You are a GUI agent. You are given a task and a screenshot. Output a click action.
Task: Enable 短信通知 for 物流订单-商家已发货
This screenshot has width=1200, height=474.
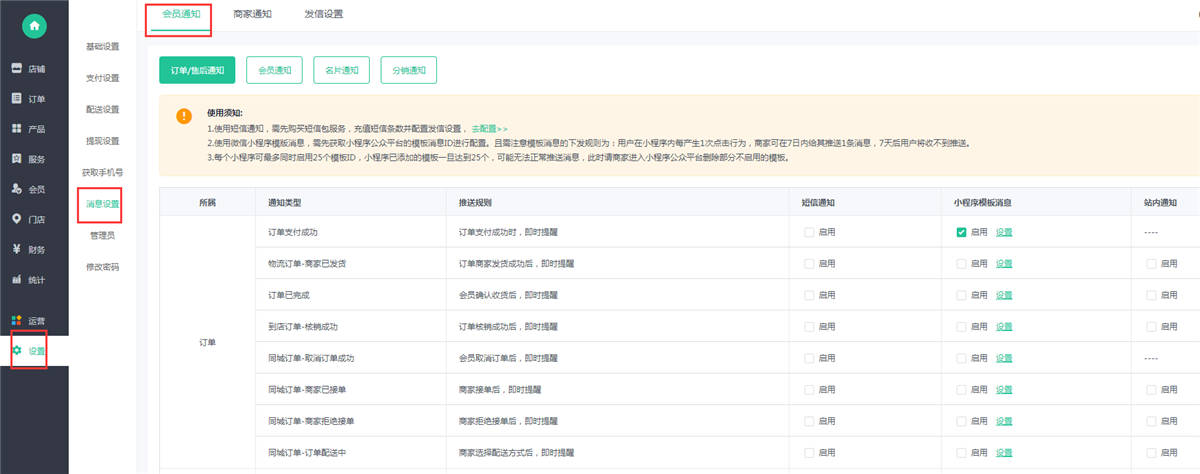point(809,263)
